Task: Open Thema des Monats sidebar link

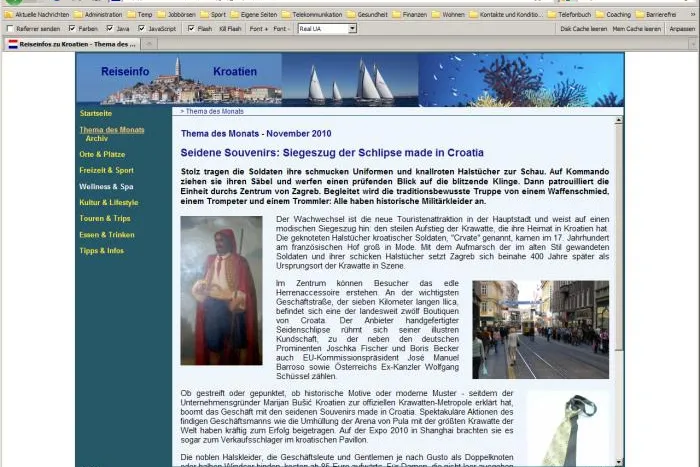Action: [112, 130]
